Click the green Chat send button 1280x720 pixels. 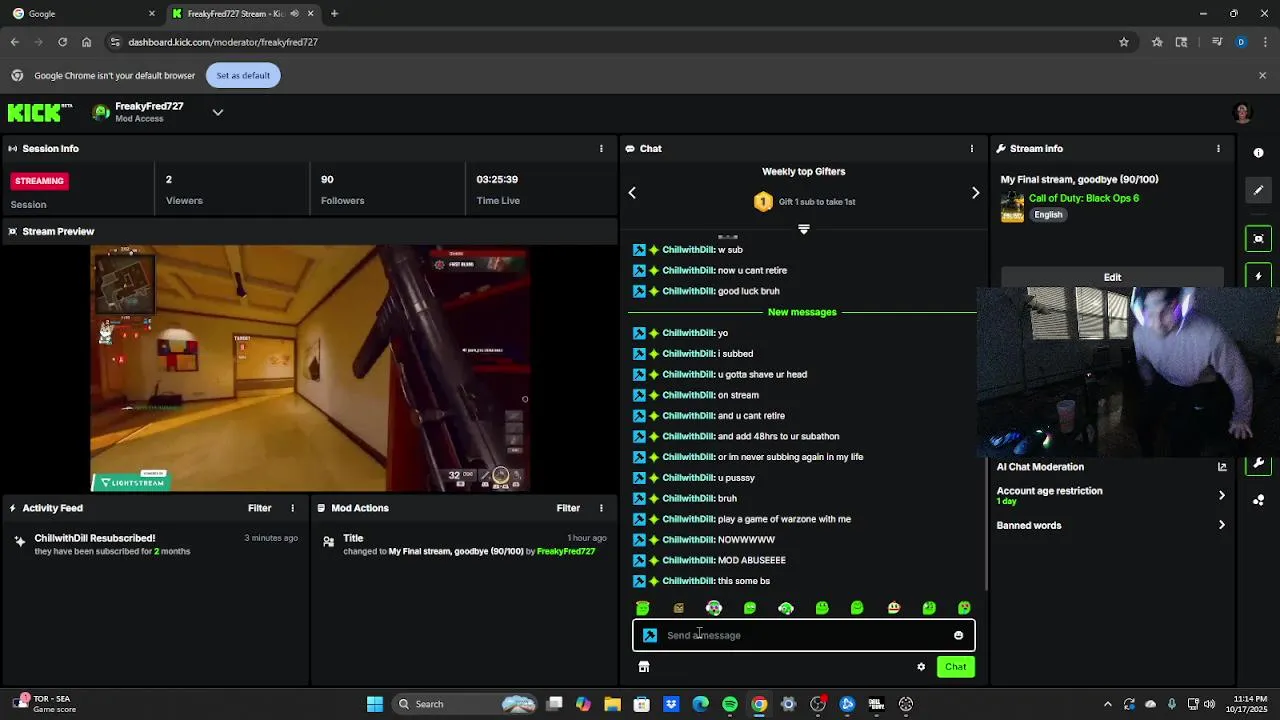tap(956, 667)
